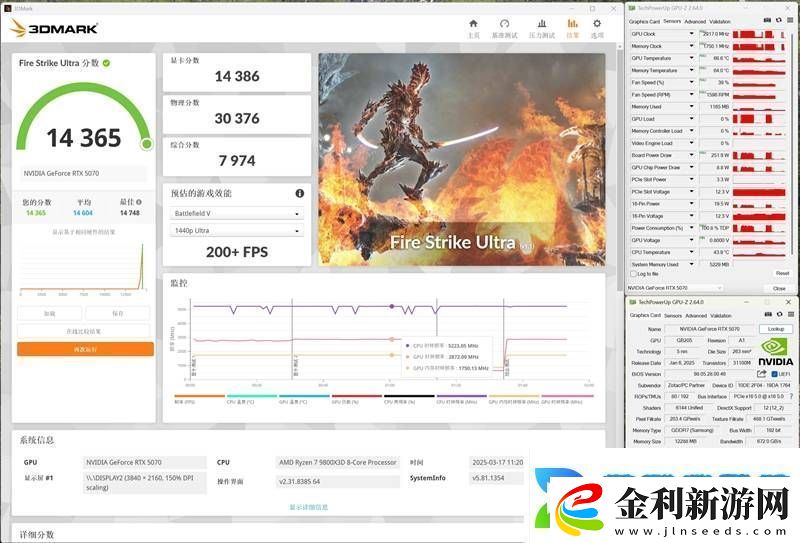
Task: Open the hamburger menu in the Graphics Card GPU-Z window
Action: click(790, 315)
